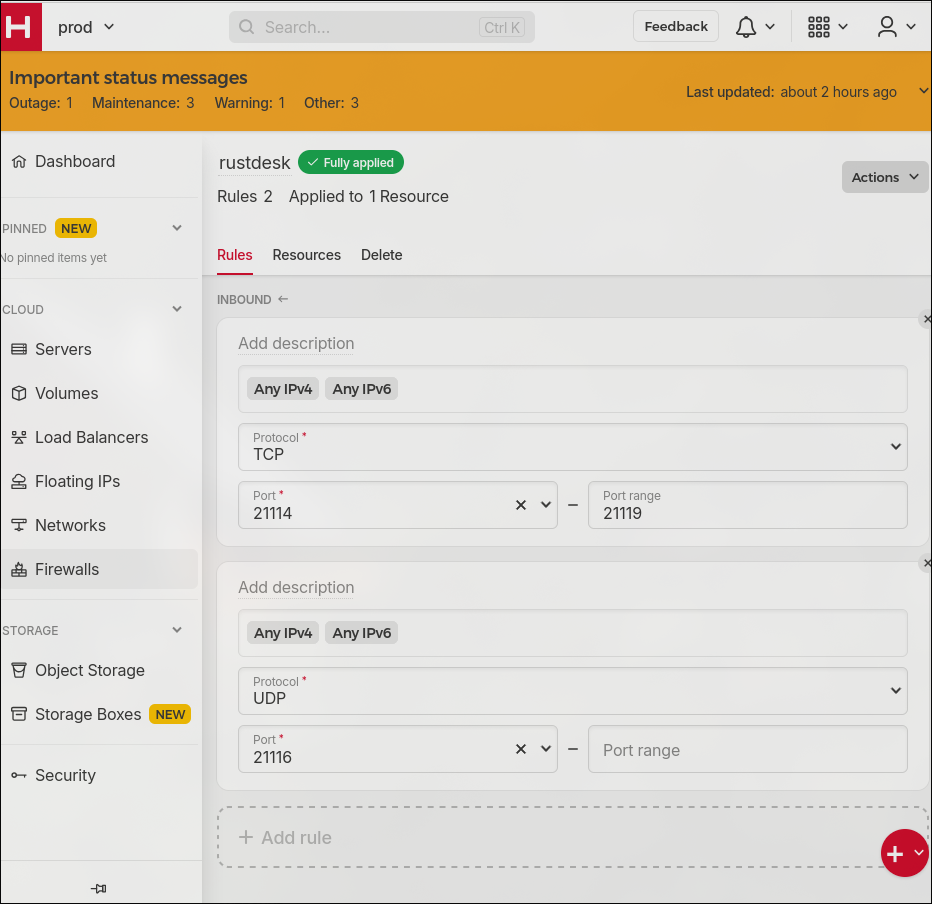The image size is (932, 904).
Task: Open Servers in the sidebar
Action: tap(63, 349)
